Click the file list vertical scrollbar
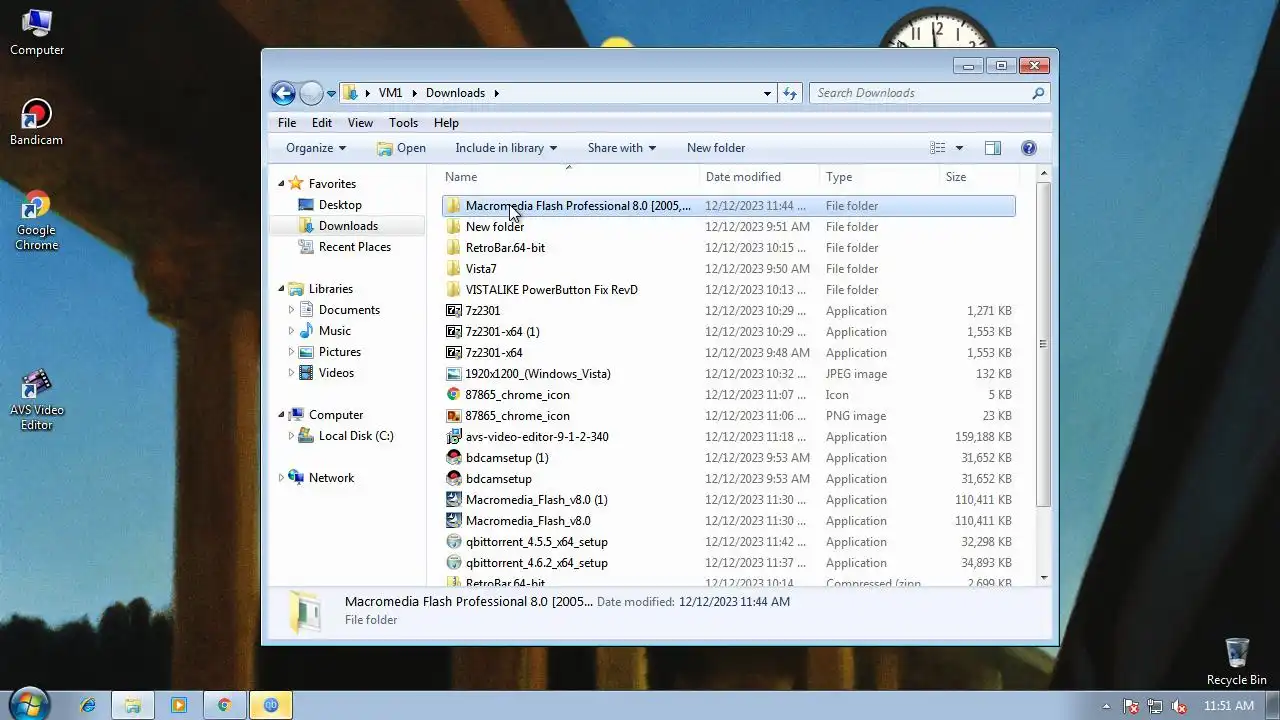Screen dimensions: 1280x720 pyautogui.click(x=1043, y=343)
